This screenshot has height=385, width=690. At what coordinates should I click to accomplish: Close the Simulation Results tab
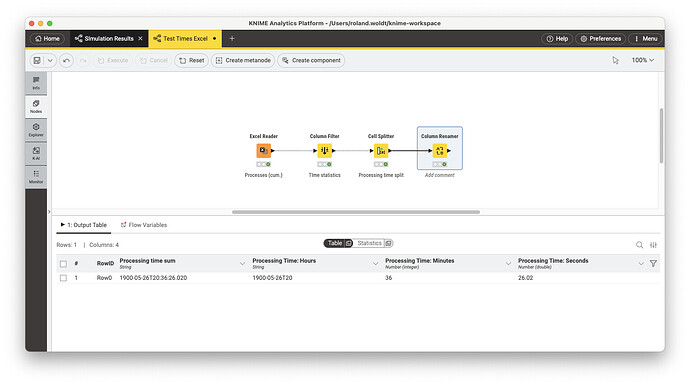(x=140, y=39)
